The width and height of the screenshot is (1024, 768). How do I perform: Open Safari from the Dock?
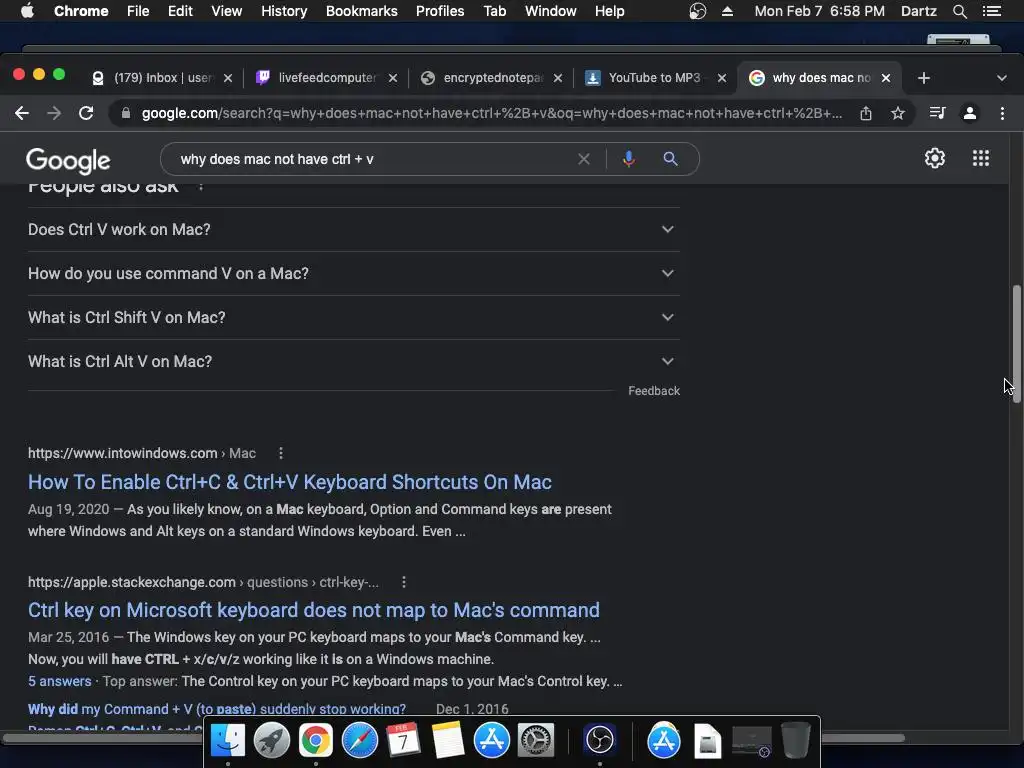click(360, 741)
